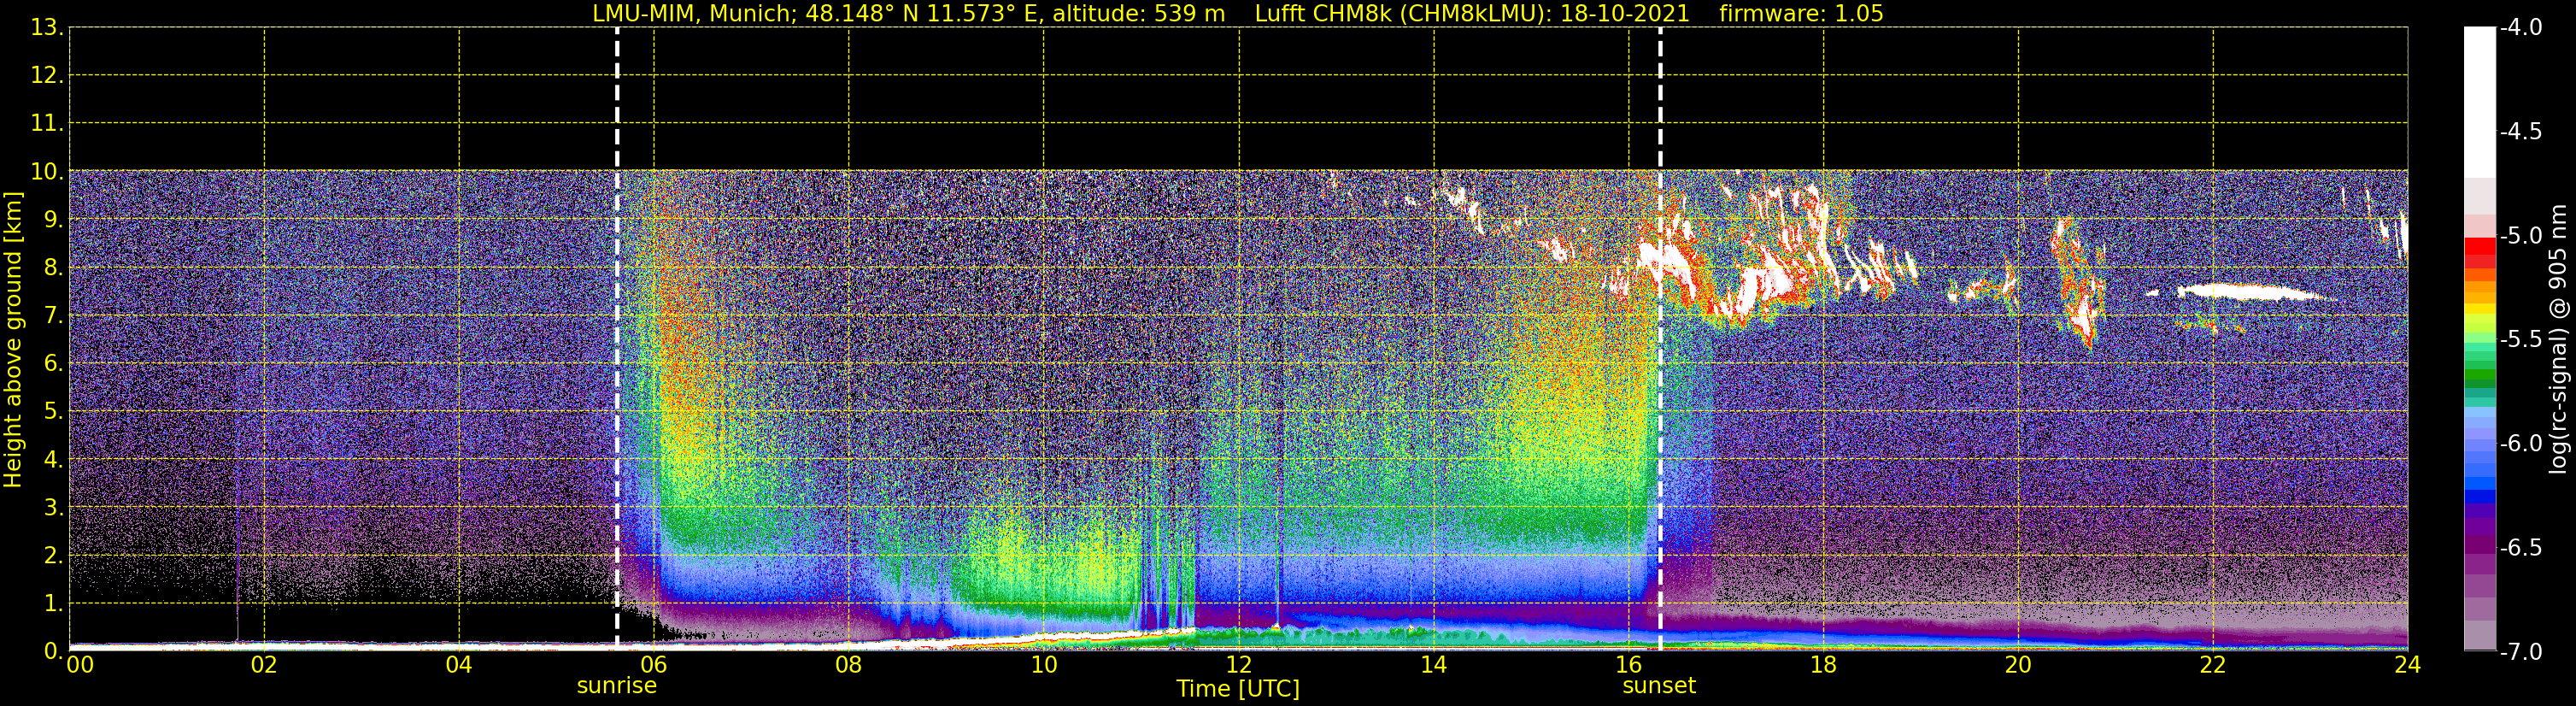Click the '02' time axis tick label
2576x706 pixels.
click(x=264, y=665)
